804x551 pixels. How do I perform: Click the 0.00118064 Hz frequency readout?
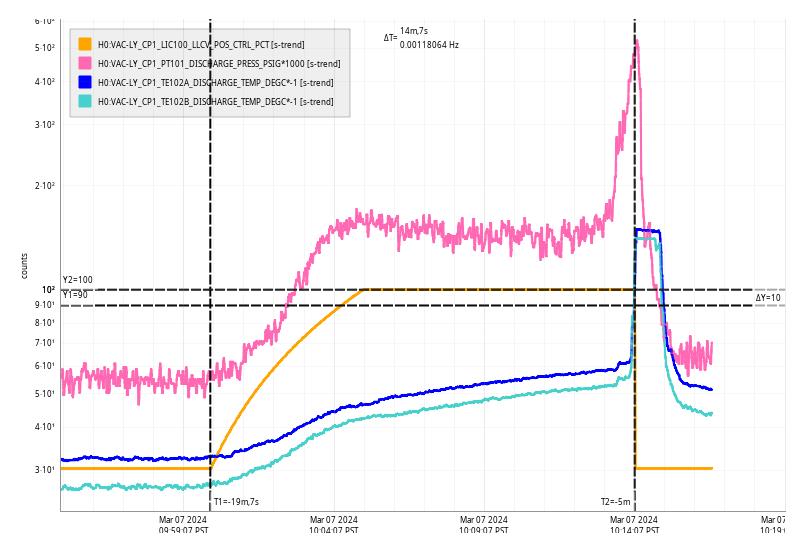[x=429, y=45]
